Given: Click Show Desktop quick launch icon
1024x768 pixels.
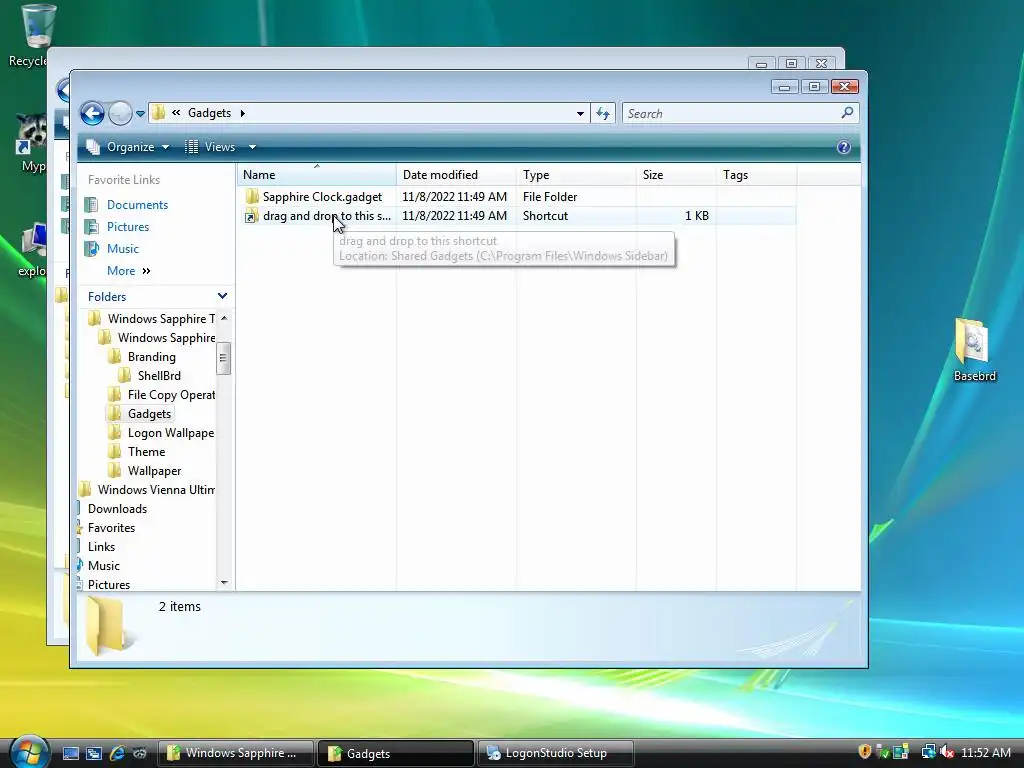Looking at the screenshot, I should click(x=71, y=754).
